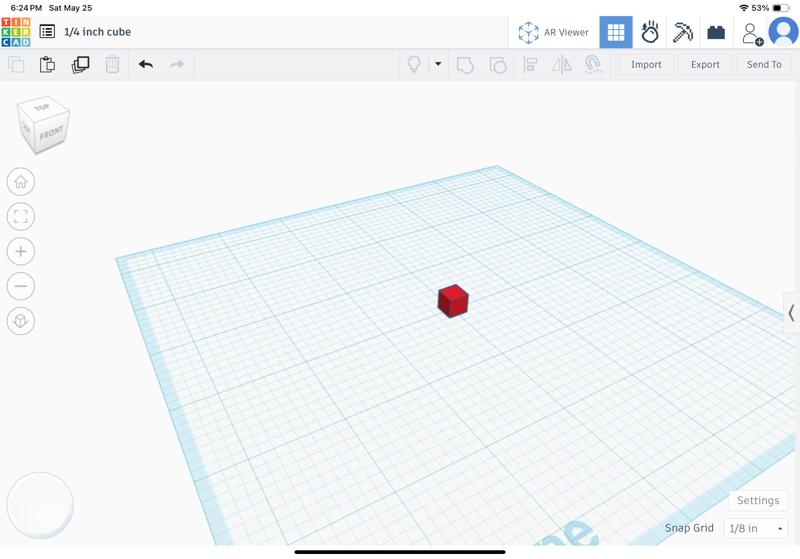This screenshot has height=559, width=800.
Task: Click the Send To button
Action: click(x=764, y=64)
